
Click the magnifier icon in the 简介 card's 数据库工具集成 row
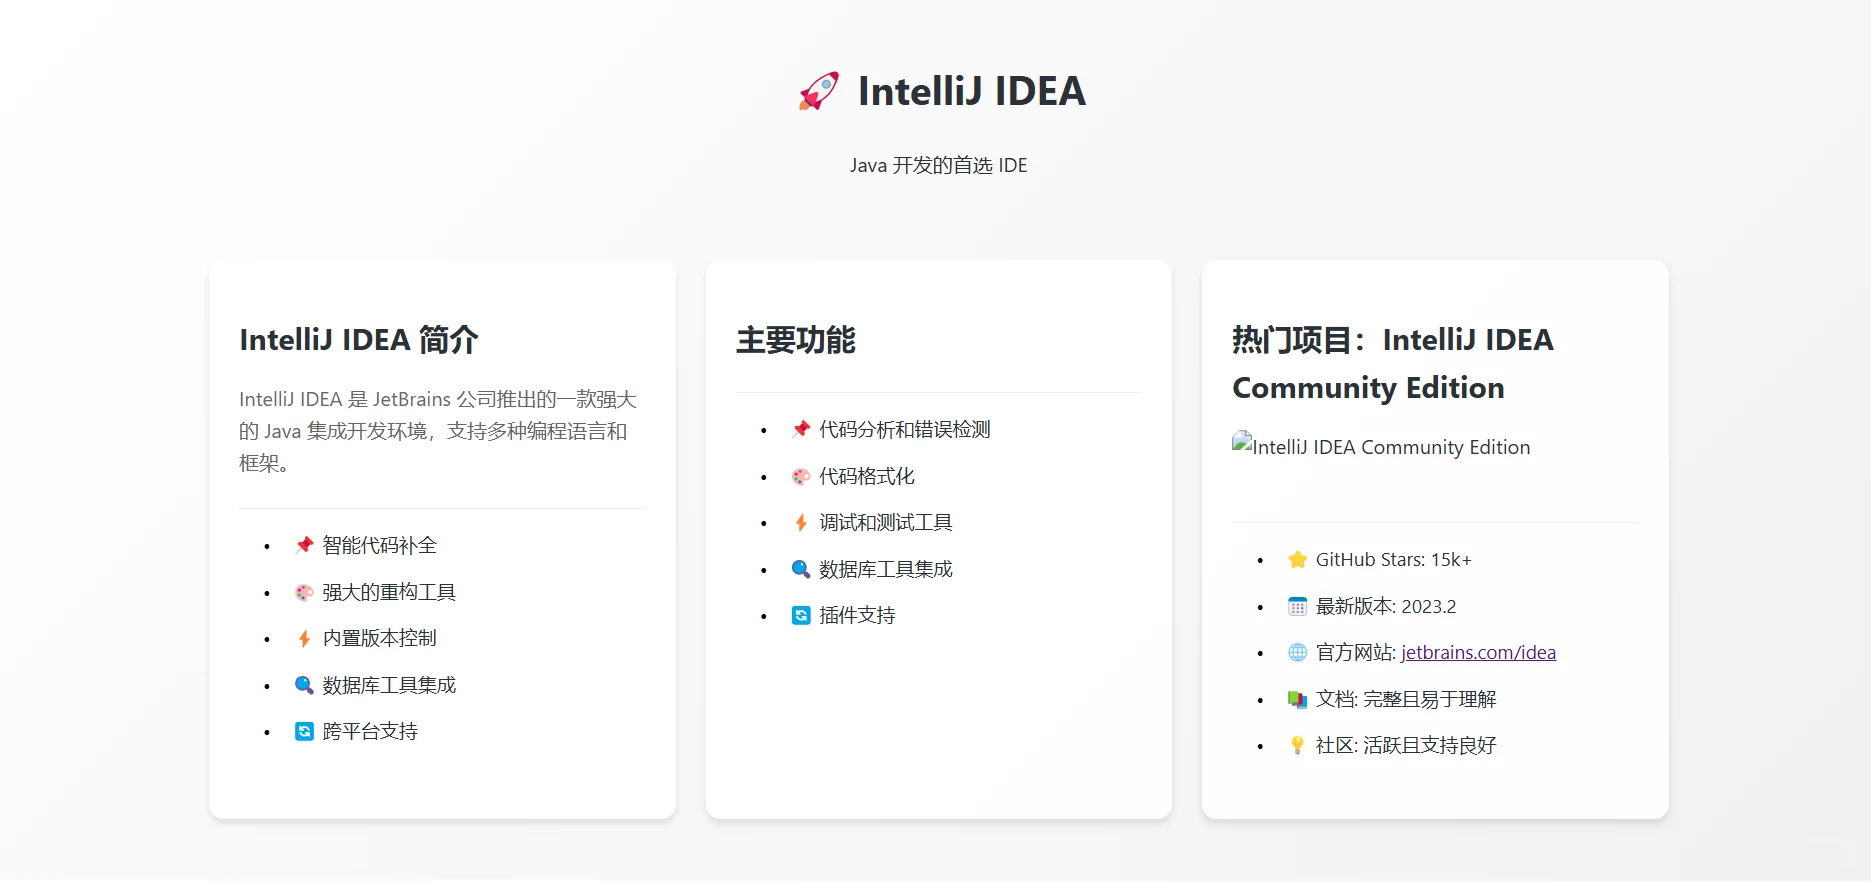click(x=305, y=685)
